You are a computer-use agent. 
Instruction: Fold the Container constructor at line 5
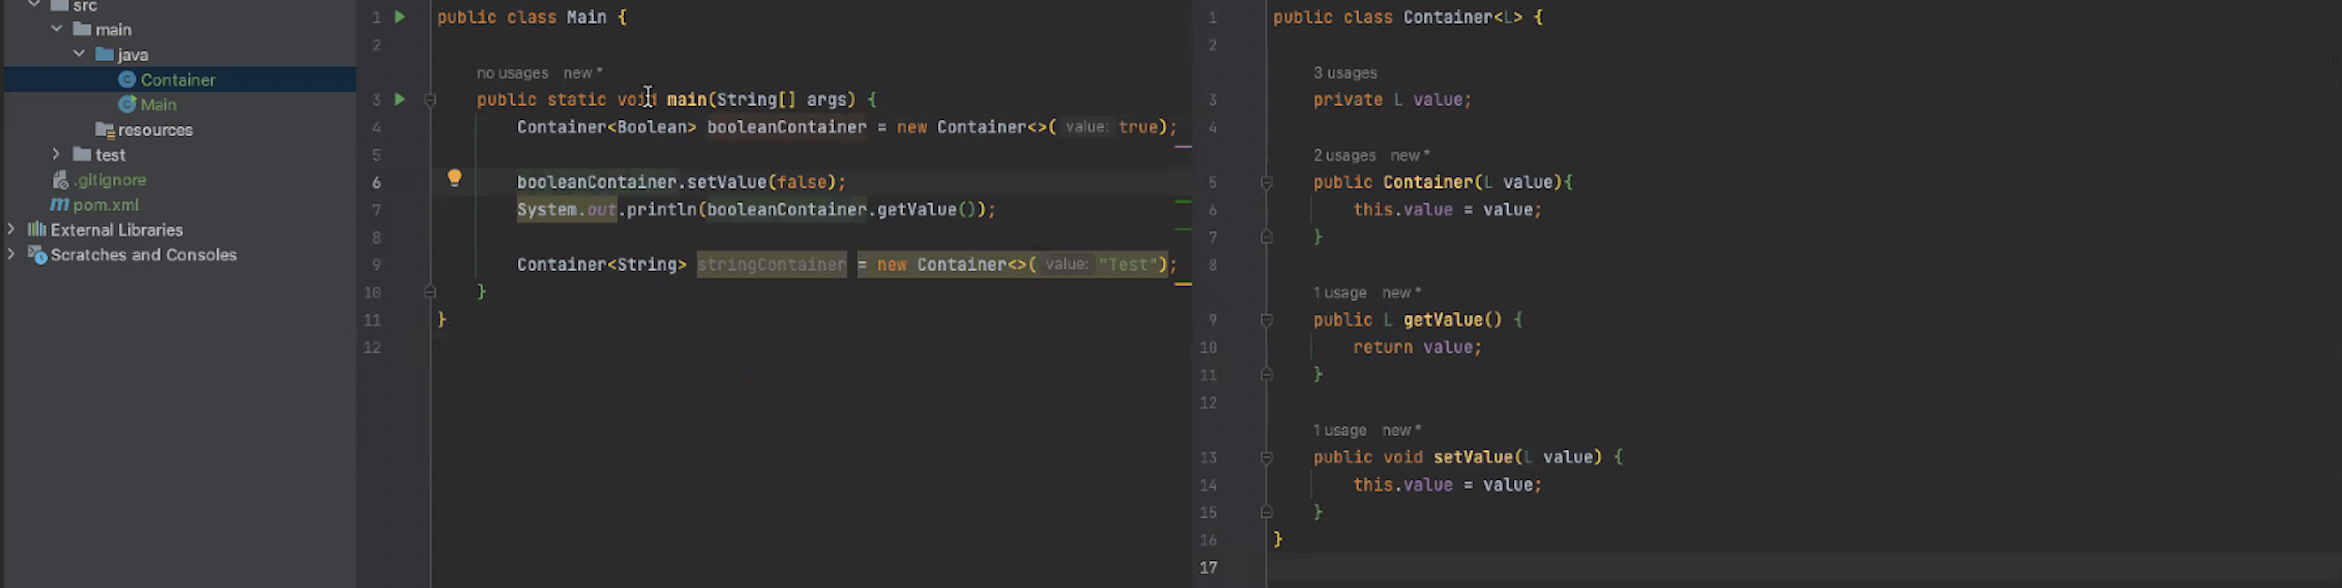point(1266,182)
